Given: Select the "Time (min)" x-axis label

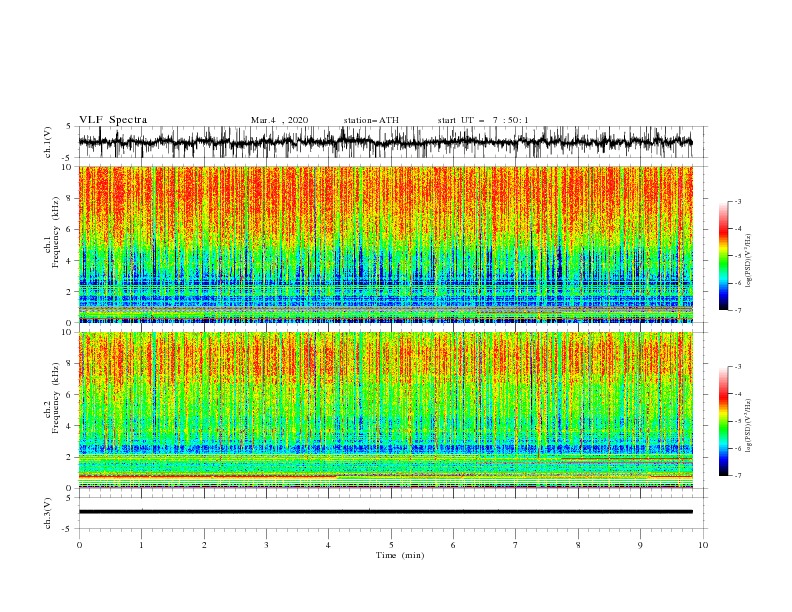Looking at the screenshot, I should tap(400, 555).
